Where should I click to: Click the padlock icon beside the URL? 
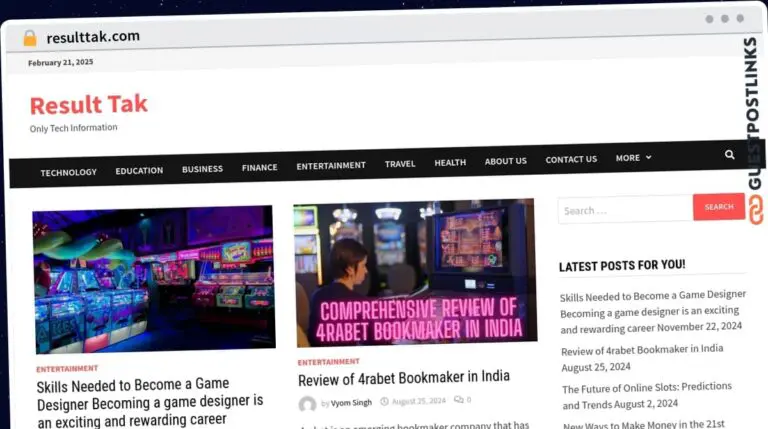click(x=30, y=38)
